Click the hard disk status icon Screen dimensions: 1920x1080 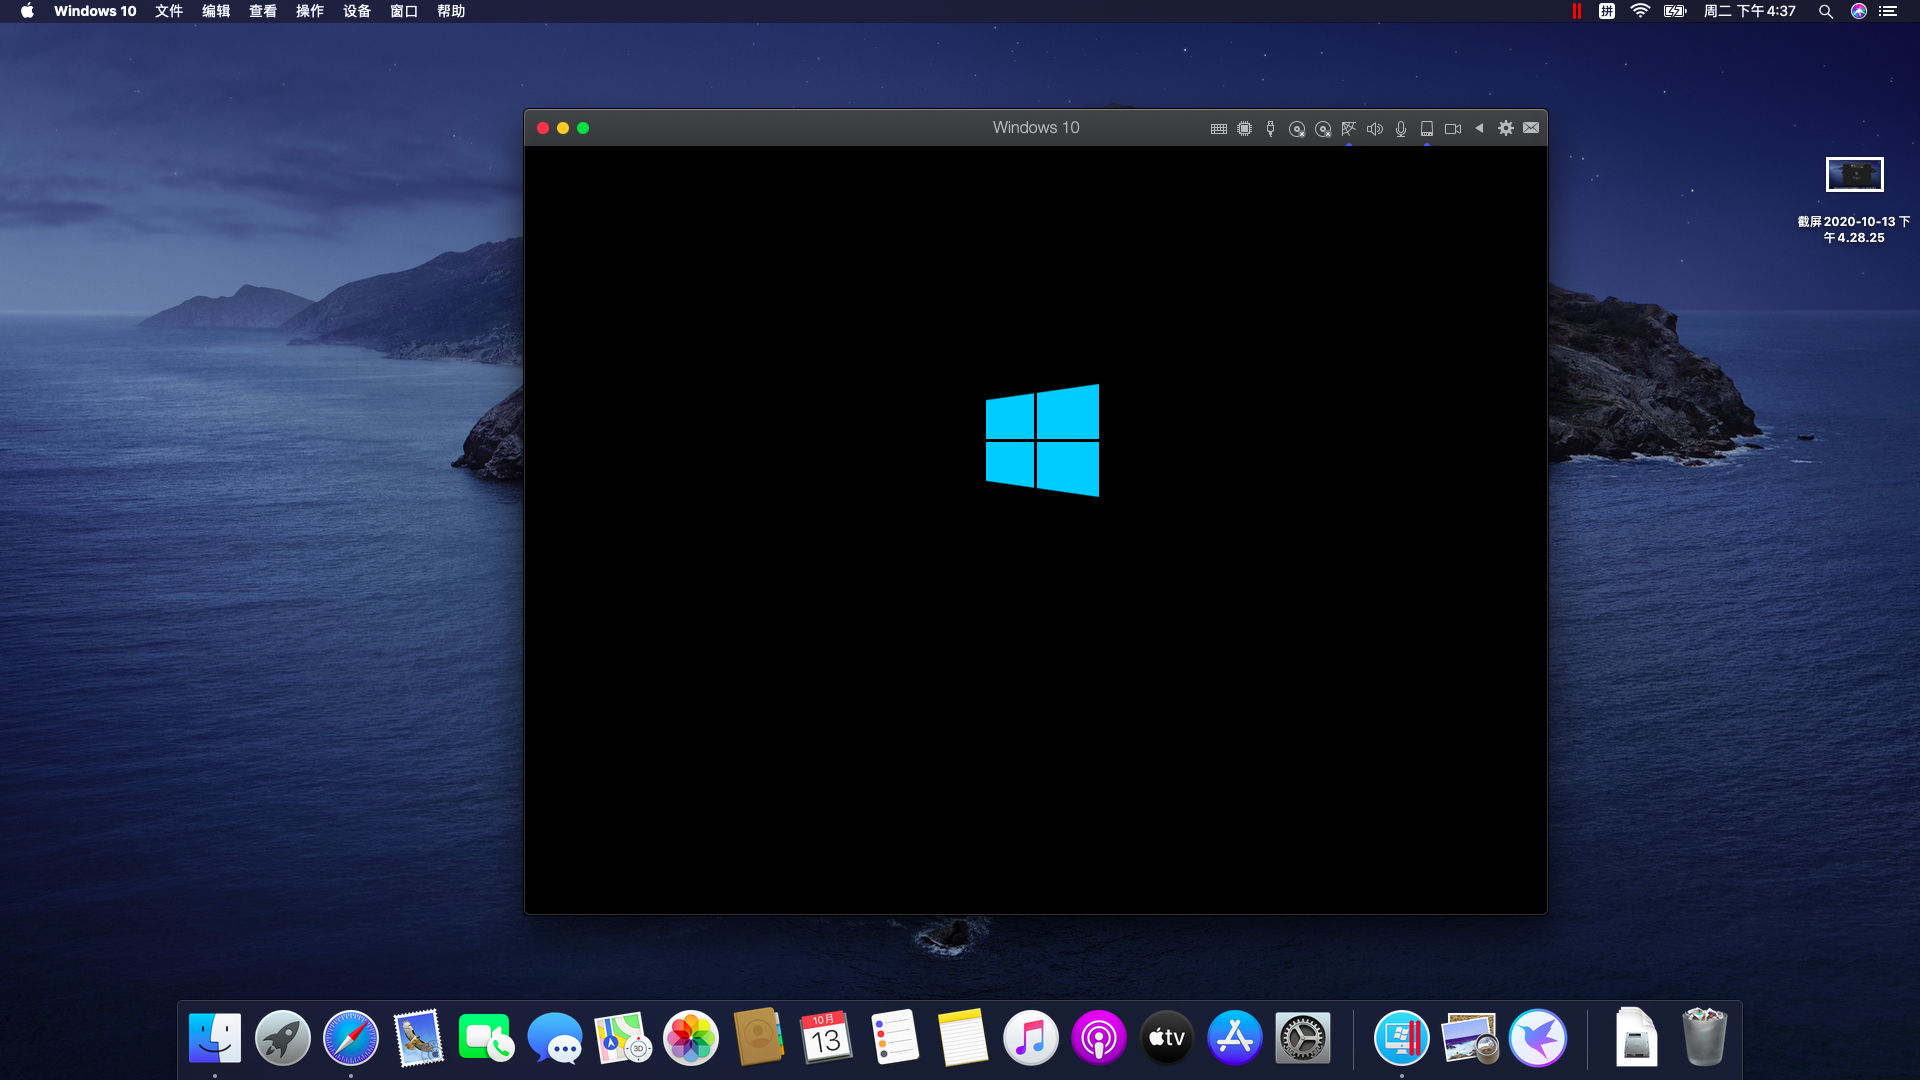click(x=1427, y=128)
